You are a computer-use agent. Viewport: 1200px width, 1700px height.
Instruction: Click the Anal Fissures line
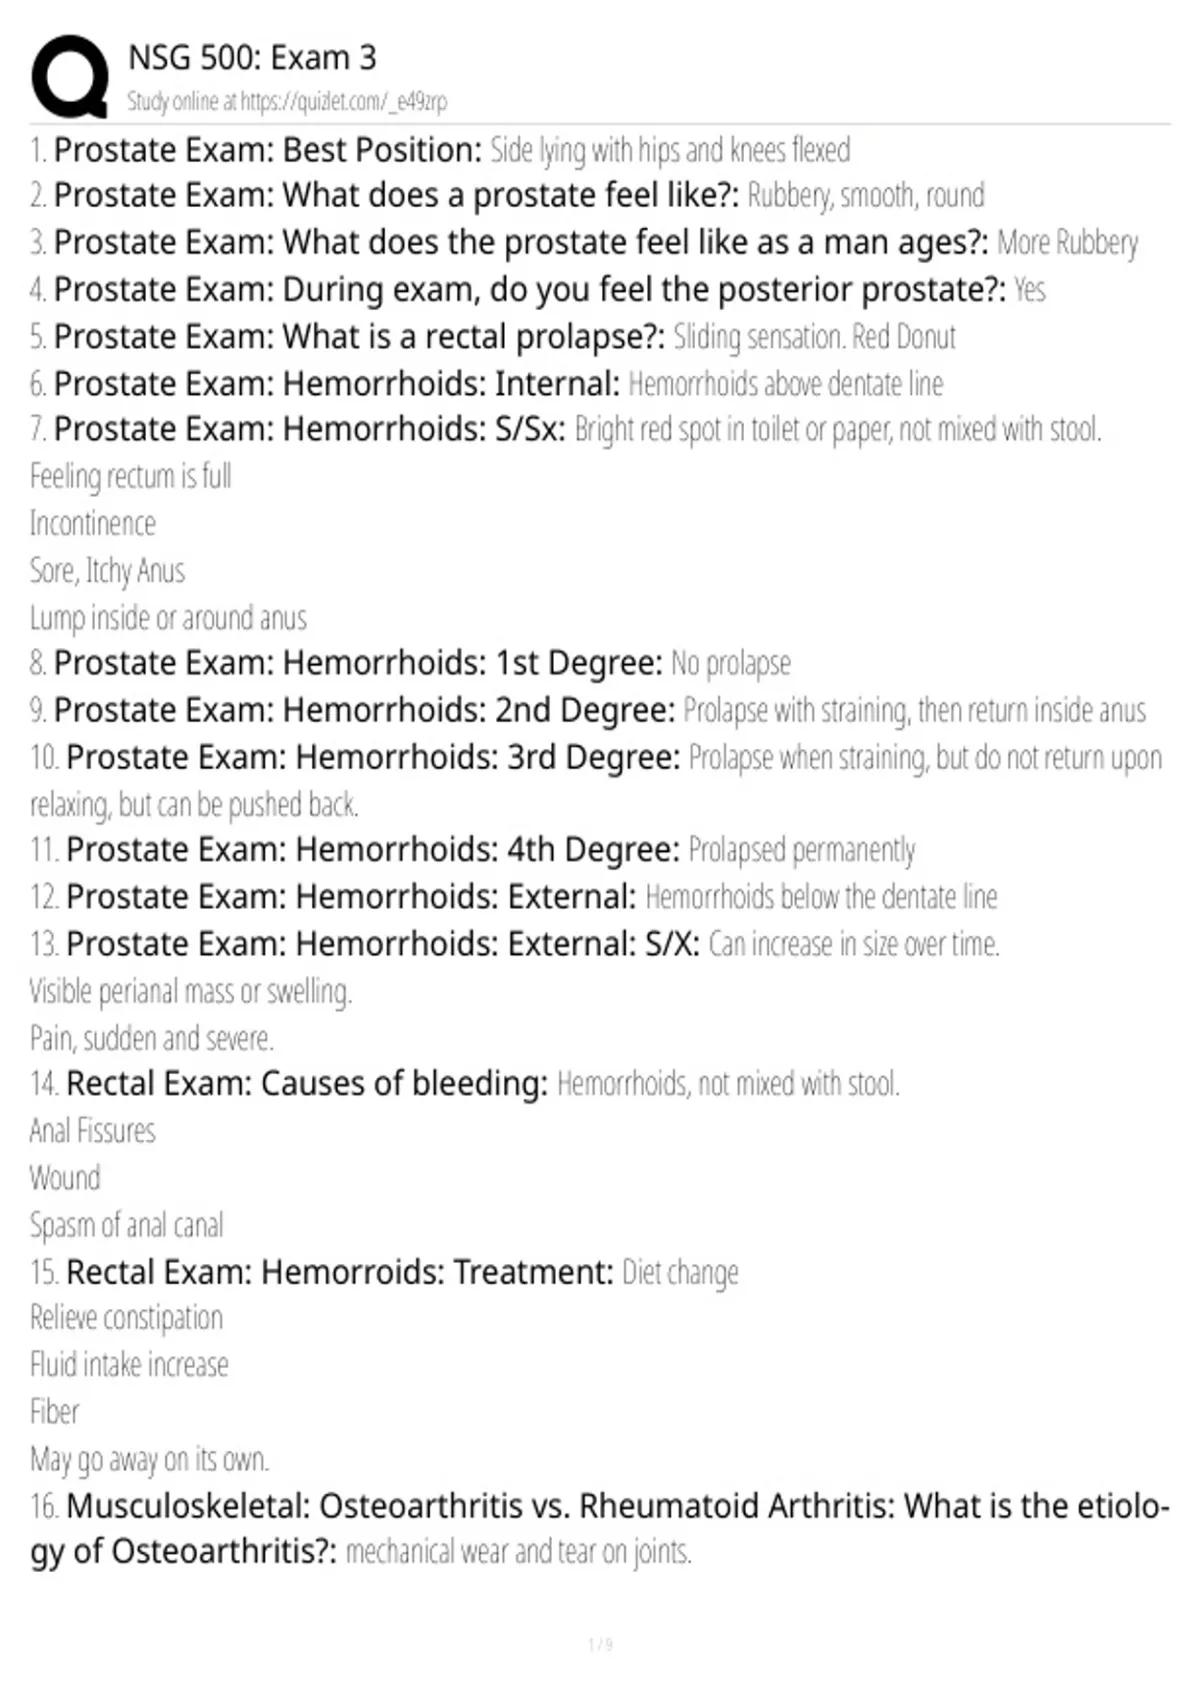point(93,1131)
